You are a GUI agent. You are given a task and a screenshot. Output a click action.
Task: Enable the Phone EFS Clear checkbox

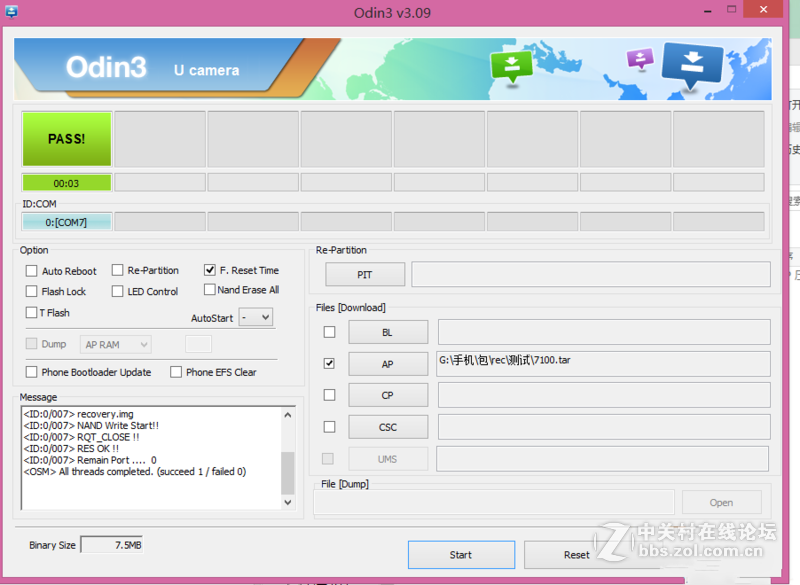pyautogui.click(x=176, y=372)
